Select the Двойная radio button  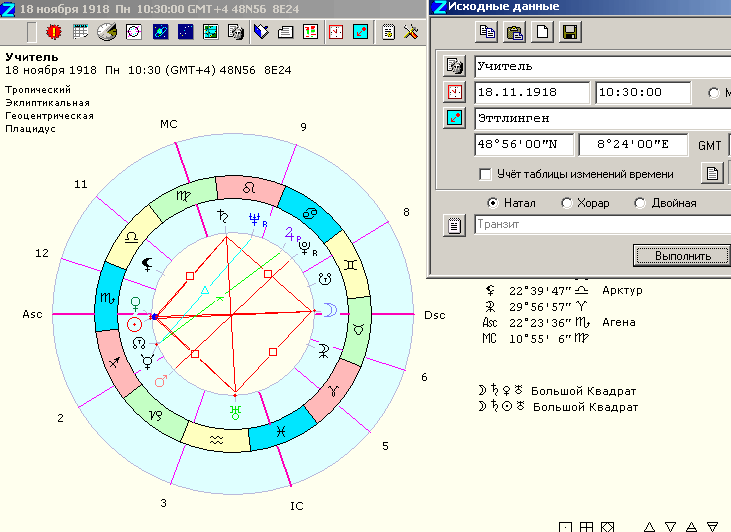tap(640, 203)
